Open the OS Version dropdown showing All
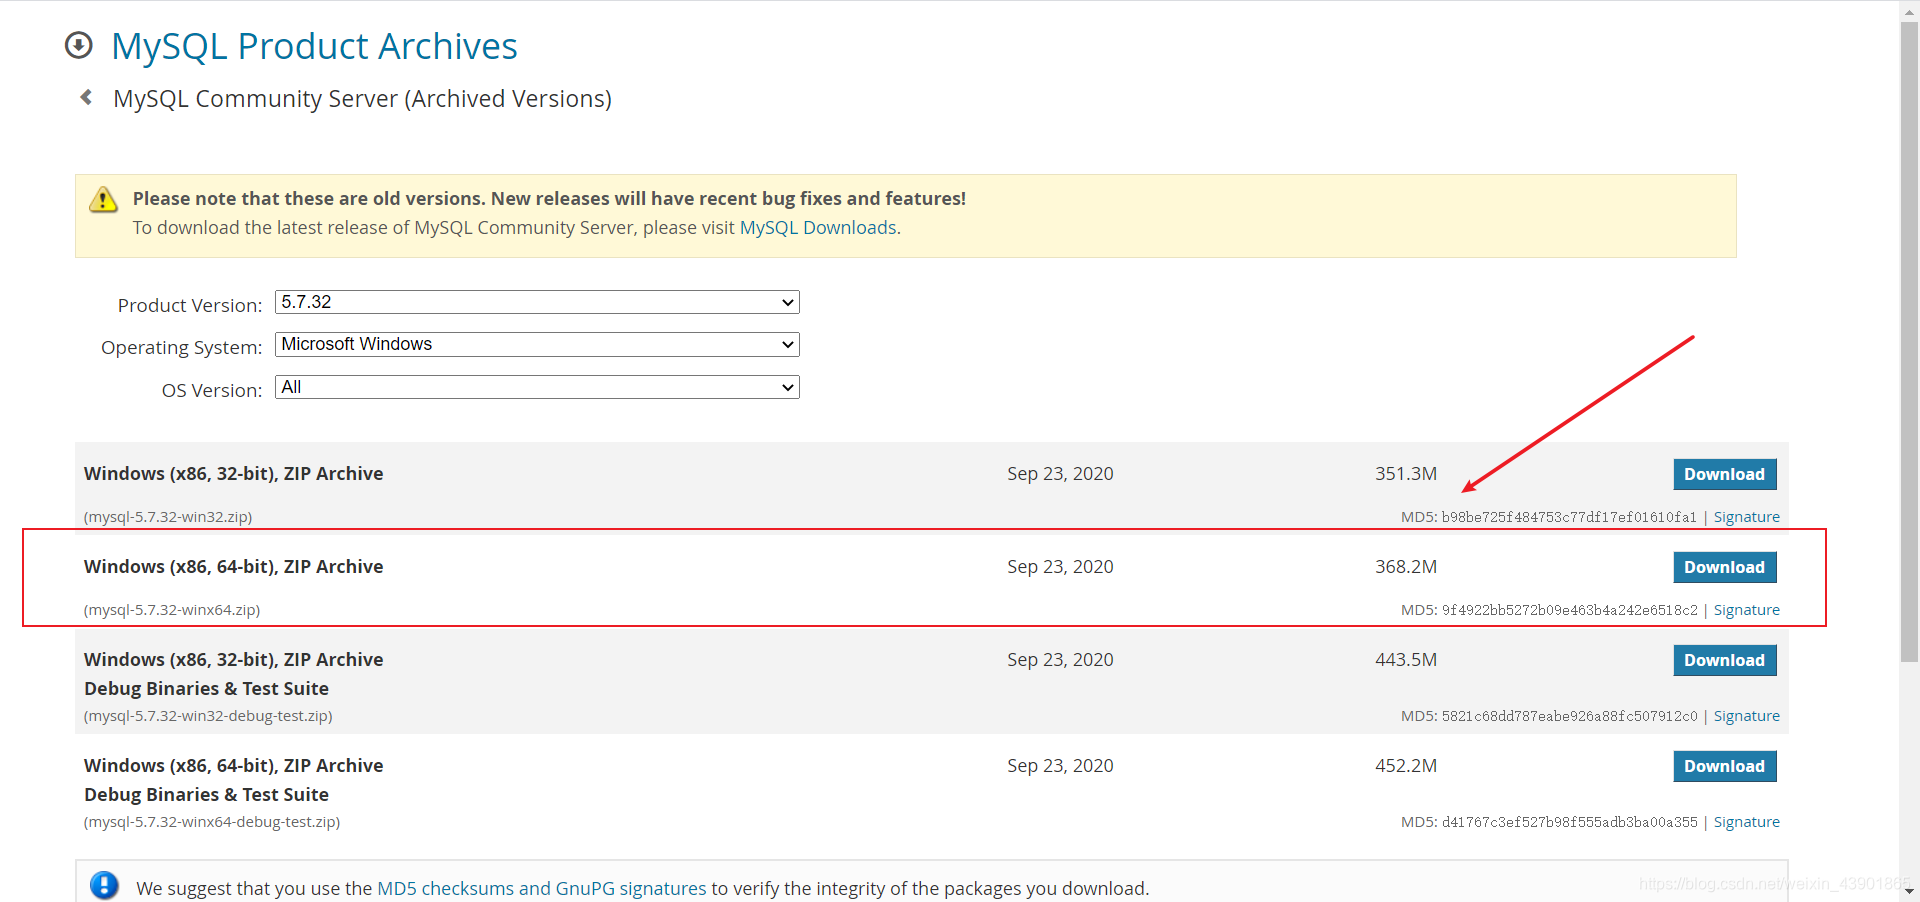Viewport: 1920px width, 902px height. 537,387
